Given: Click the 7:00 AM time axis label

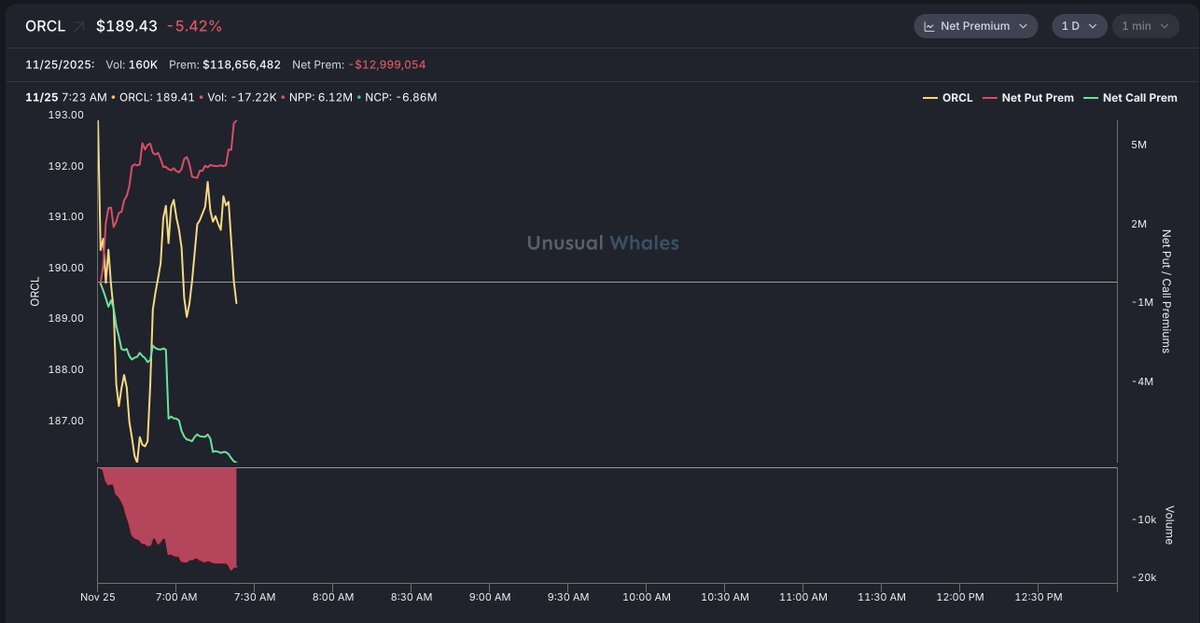Looking at the screenshot, I should pos(176,597).
